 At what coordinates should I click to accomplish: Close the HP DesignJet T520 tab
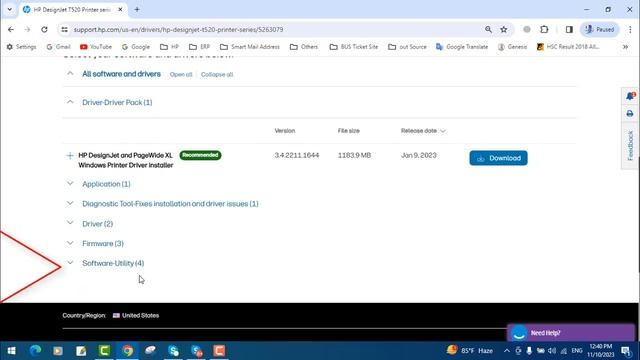(x=120, y=9)
